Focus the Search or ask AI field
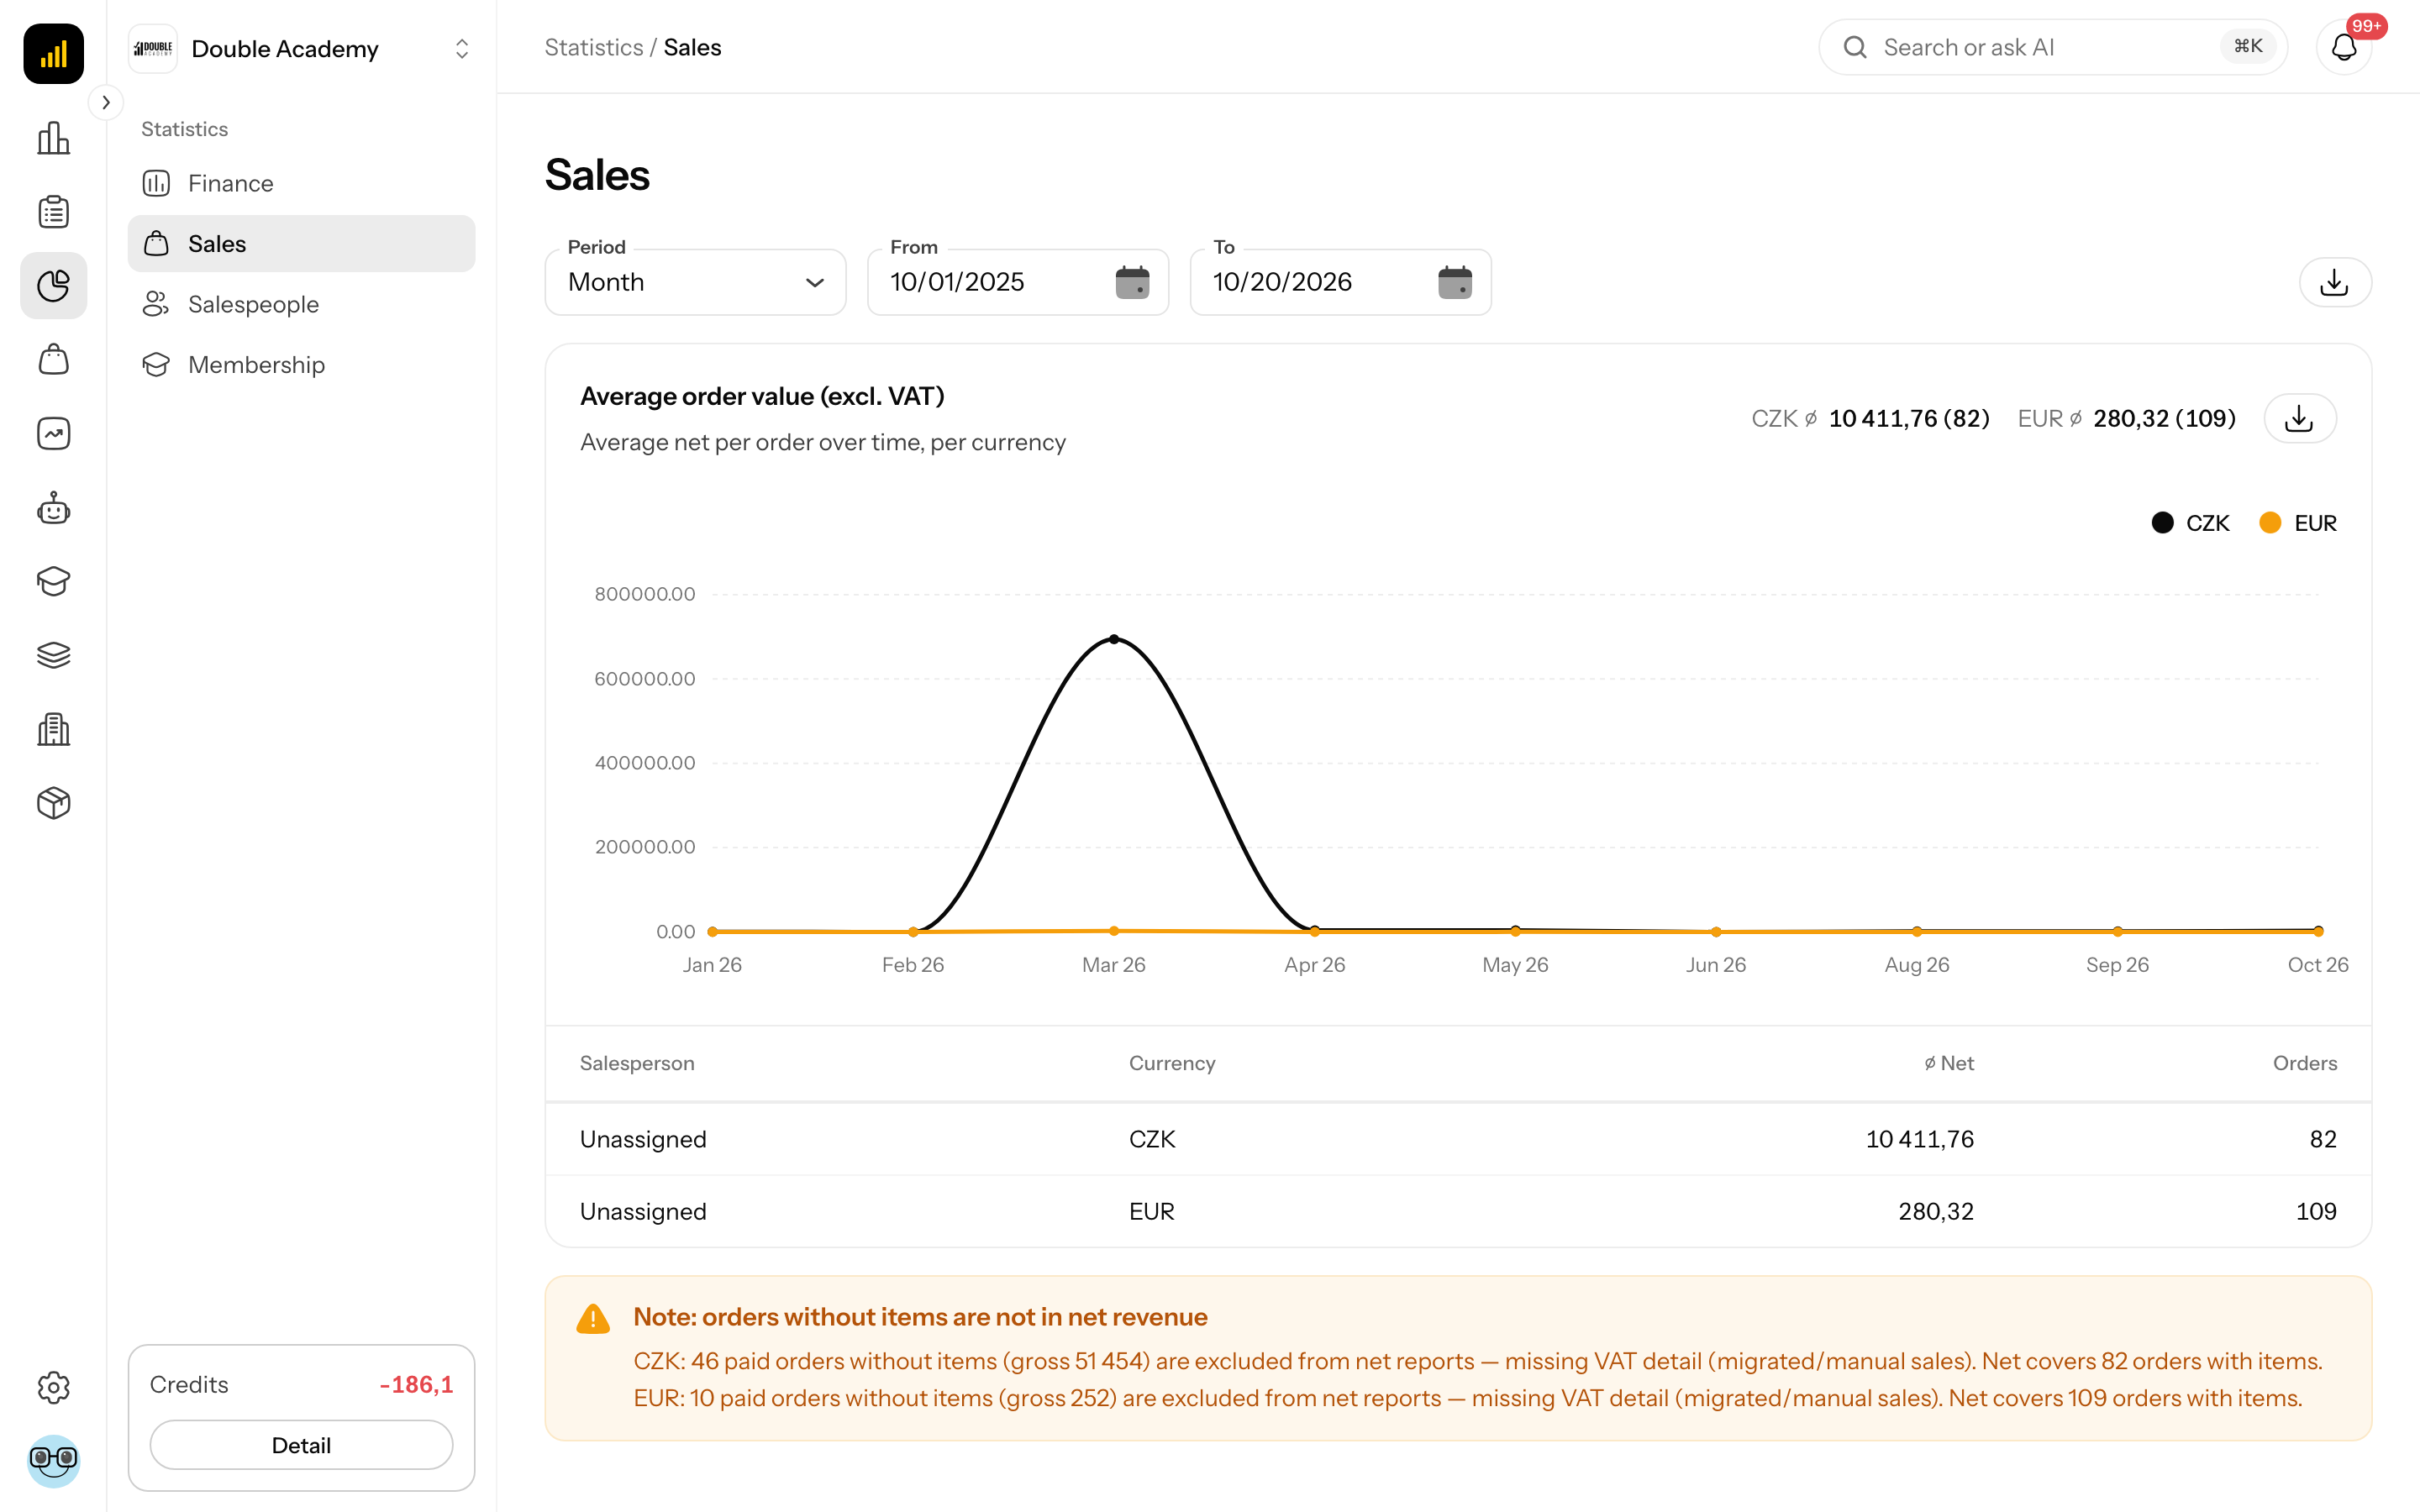This screenshot has width=2420, height=1512. point(2052,47)
